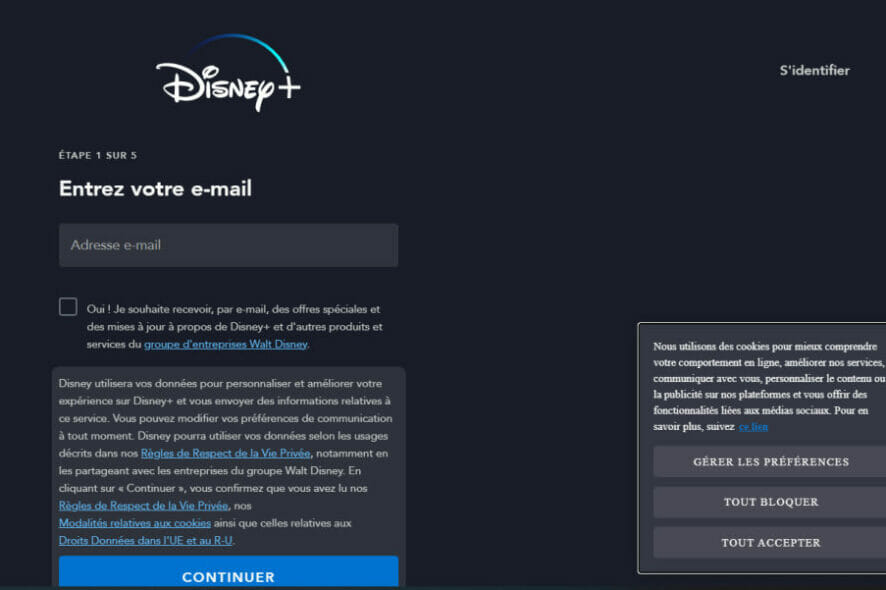Click the 'ÉTAPE 1 SUR 5' step label
The image size is (886, 590).
[x=98, y=155]
